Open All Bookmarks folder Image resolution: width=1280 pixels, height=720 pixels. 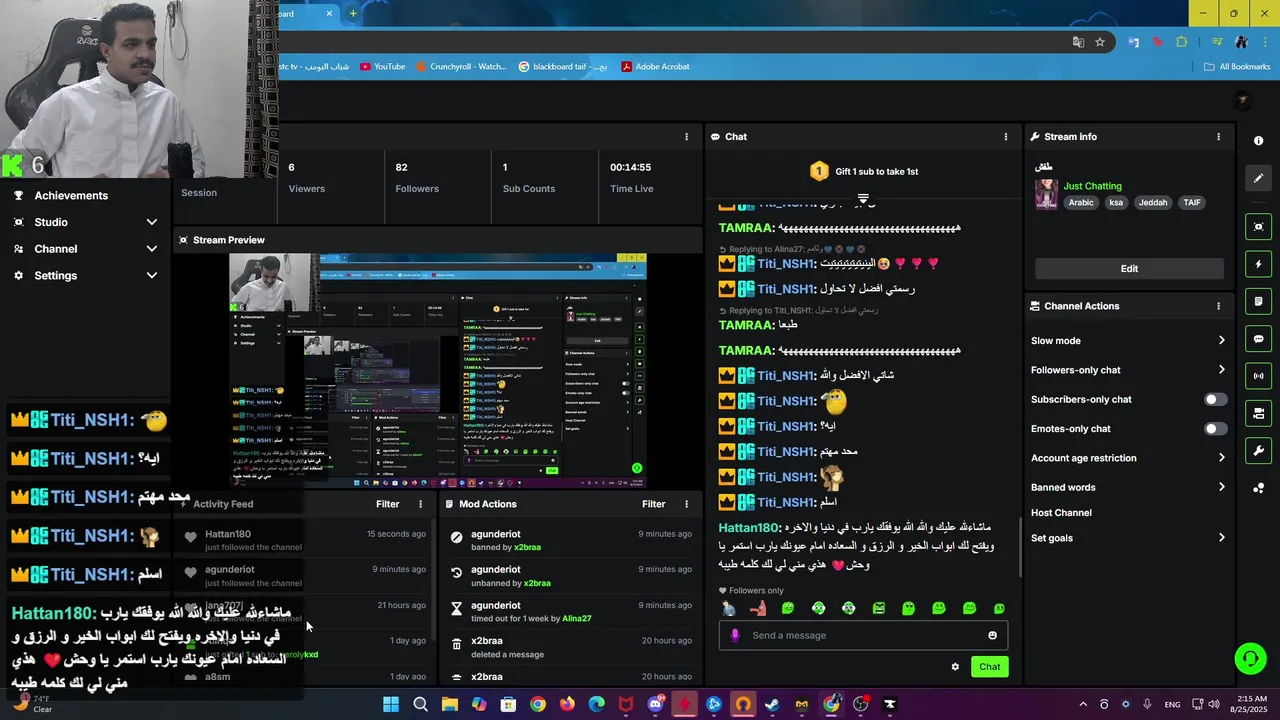1237,67
